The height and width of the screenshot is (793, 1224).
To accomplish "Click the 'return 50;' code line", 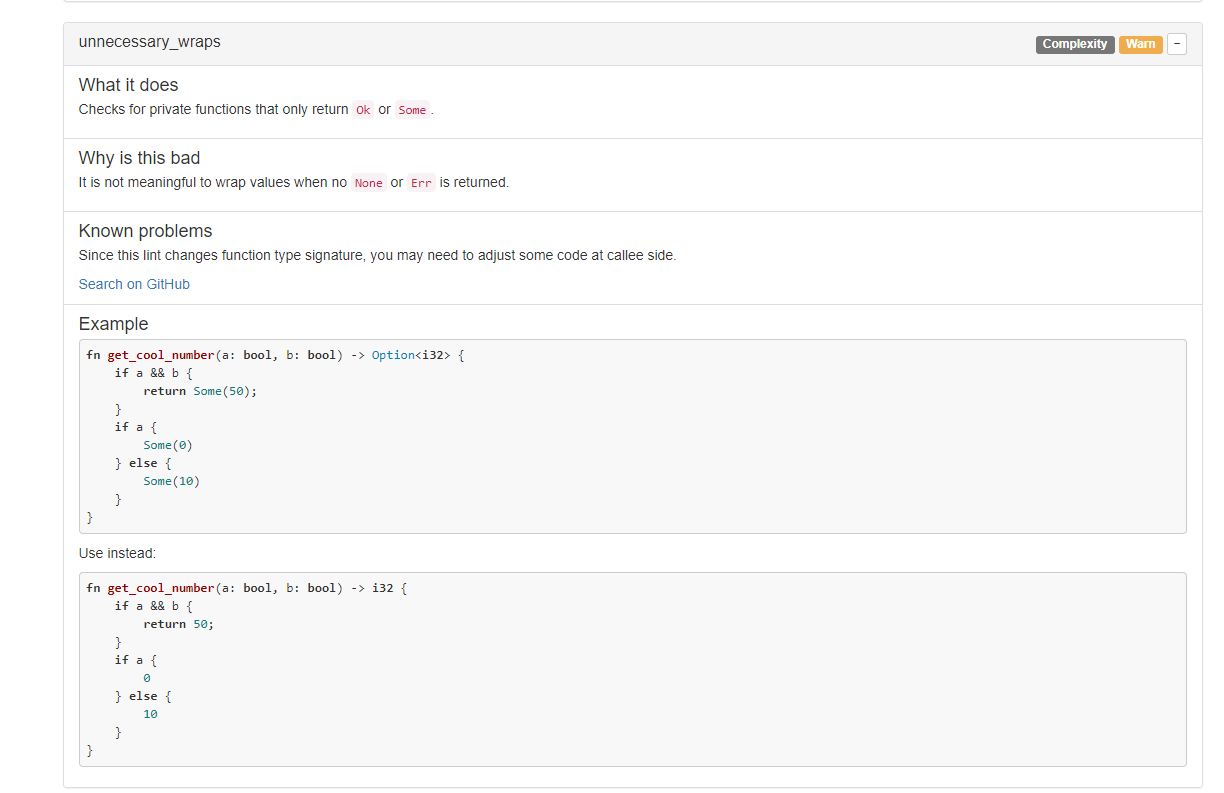I will [x=179, y=624].
